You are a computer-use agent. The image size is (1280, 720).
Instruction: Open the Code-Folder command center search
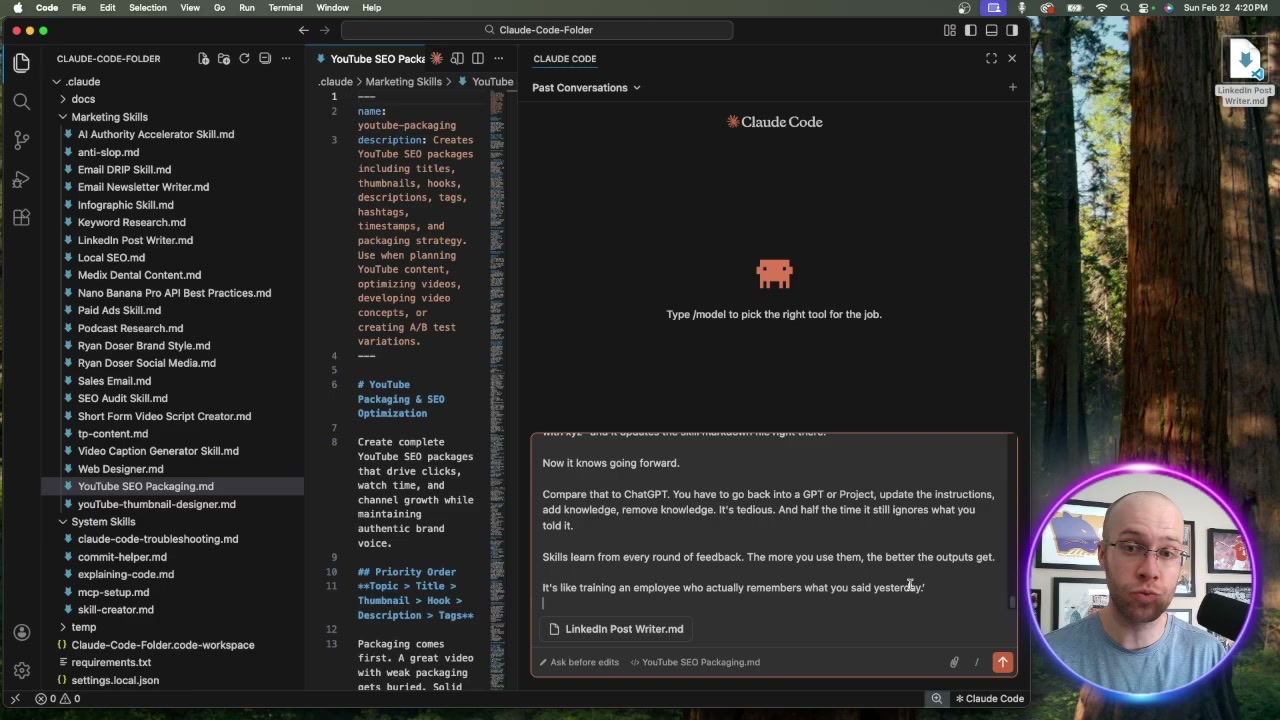pos(537,30)
